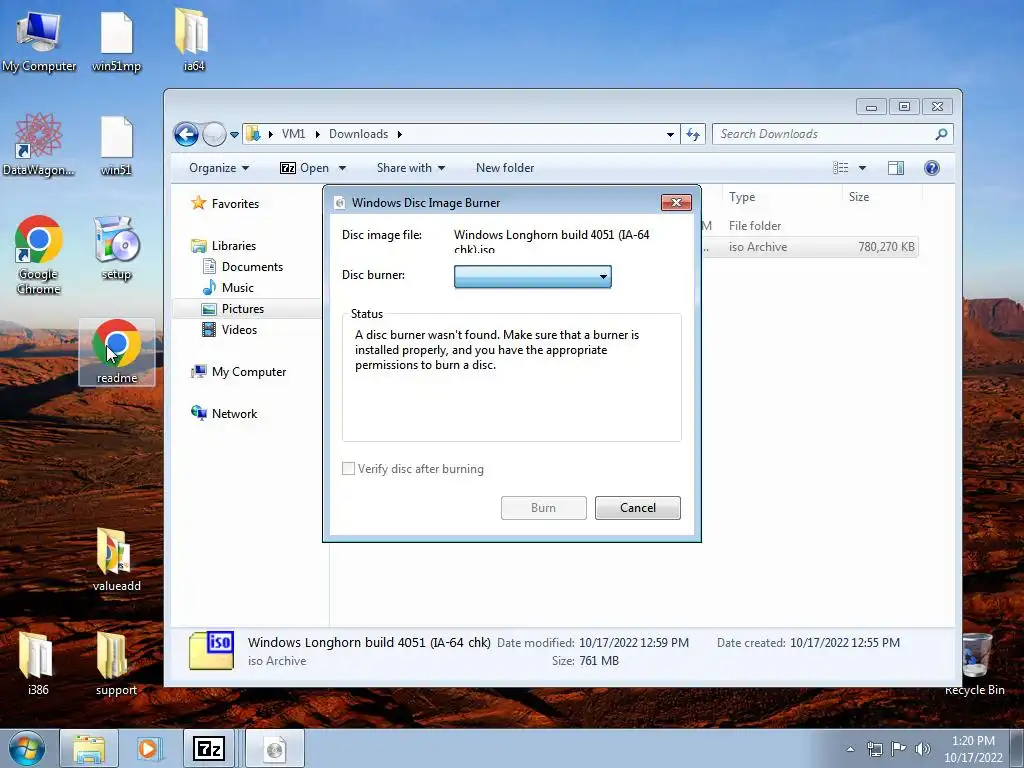The image size is (1024, 768).
Task: Open the view options dropdown arrow
Action: pyautogui.click(x=862, y=168)
